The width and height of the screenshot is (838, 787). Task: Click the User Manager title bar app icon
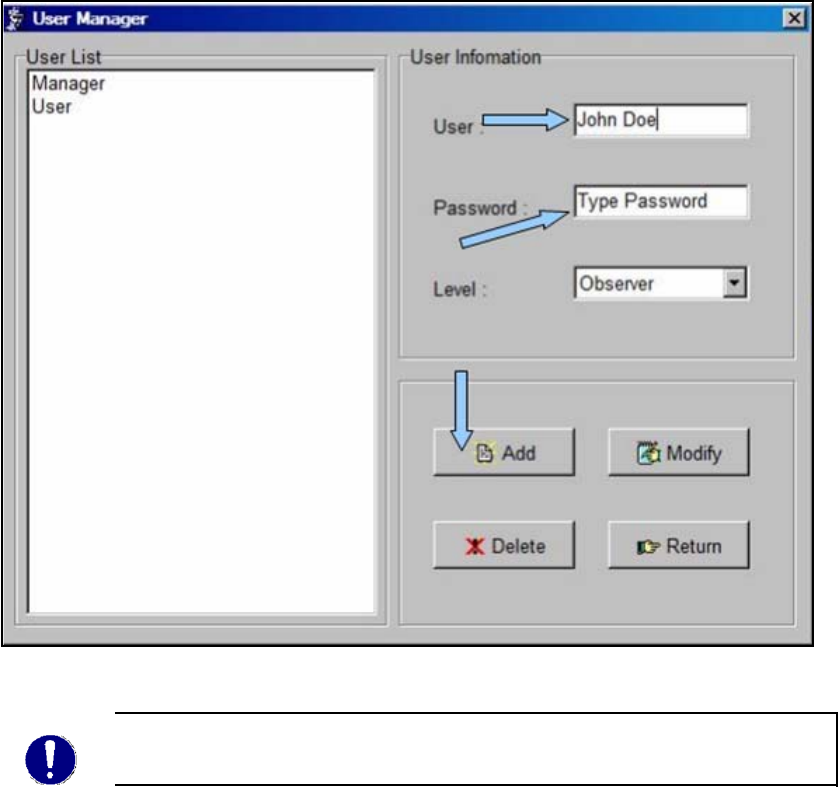coord(15,19)
